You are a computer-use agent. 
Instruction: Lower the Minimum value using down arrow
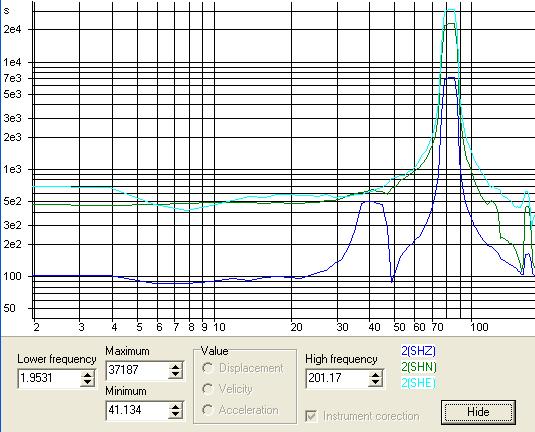tap(175, 415)
